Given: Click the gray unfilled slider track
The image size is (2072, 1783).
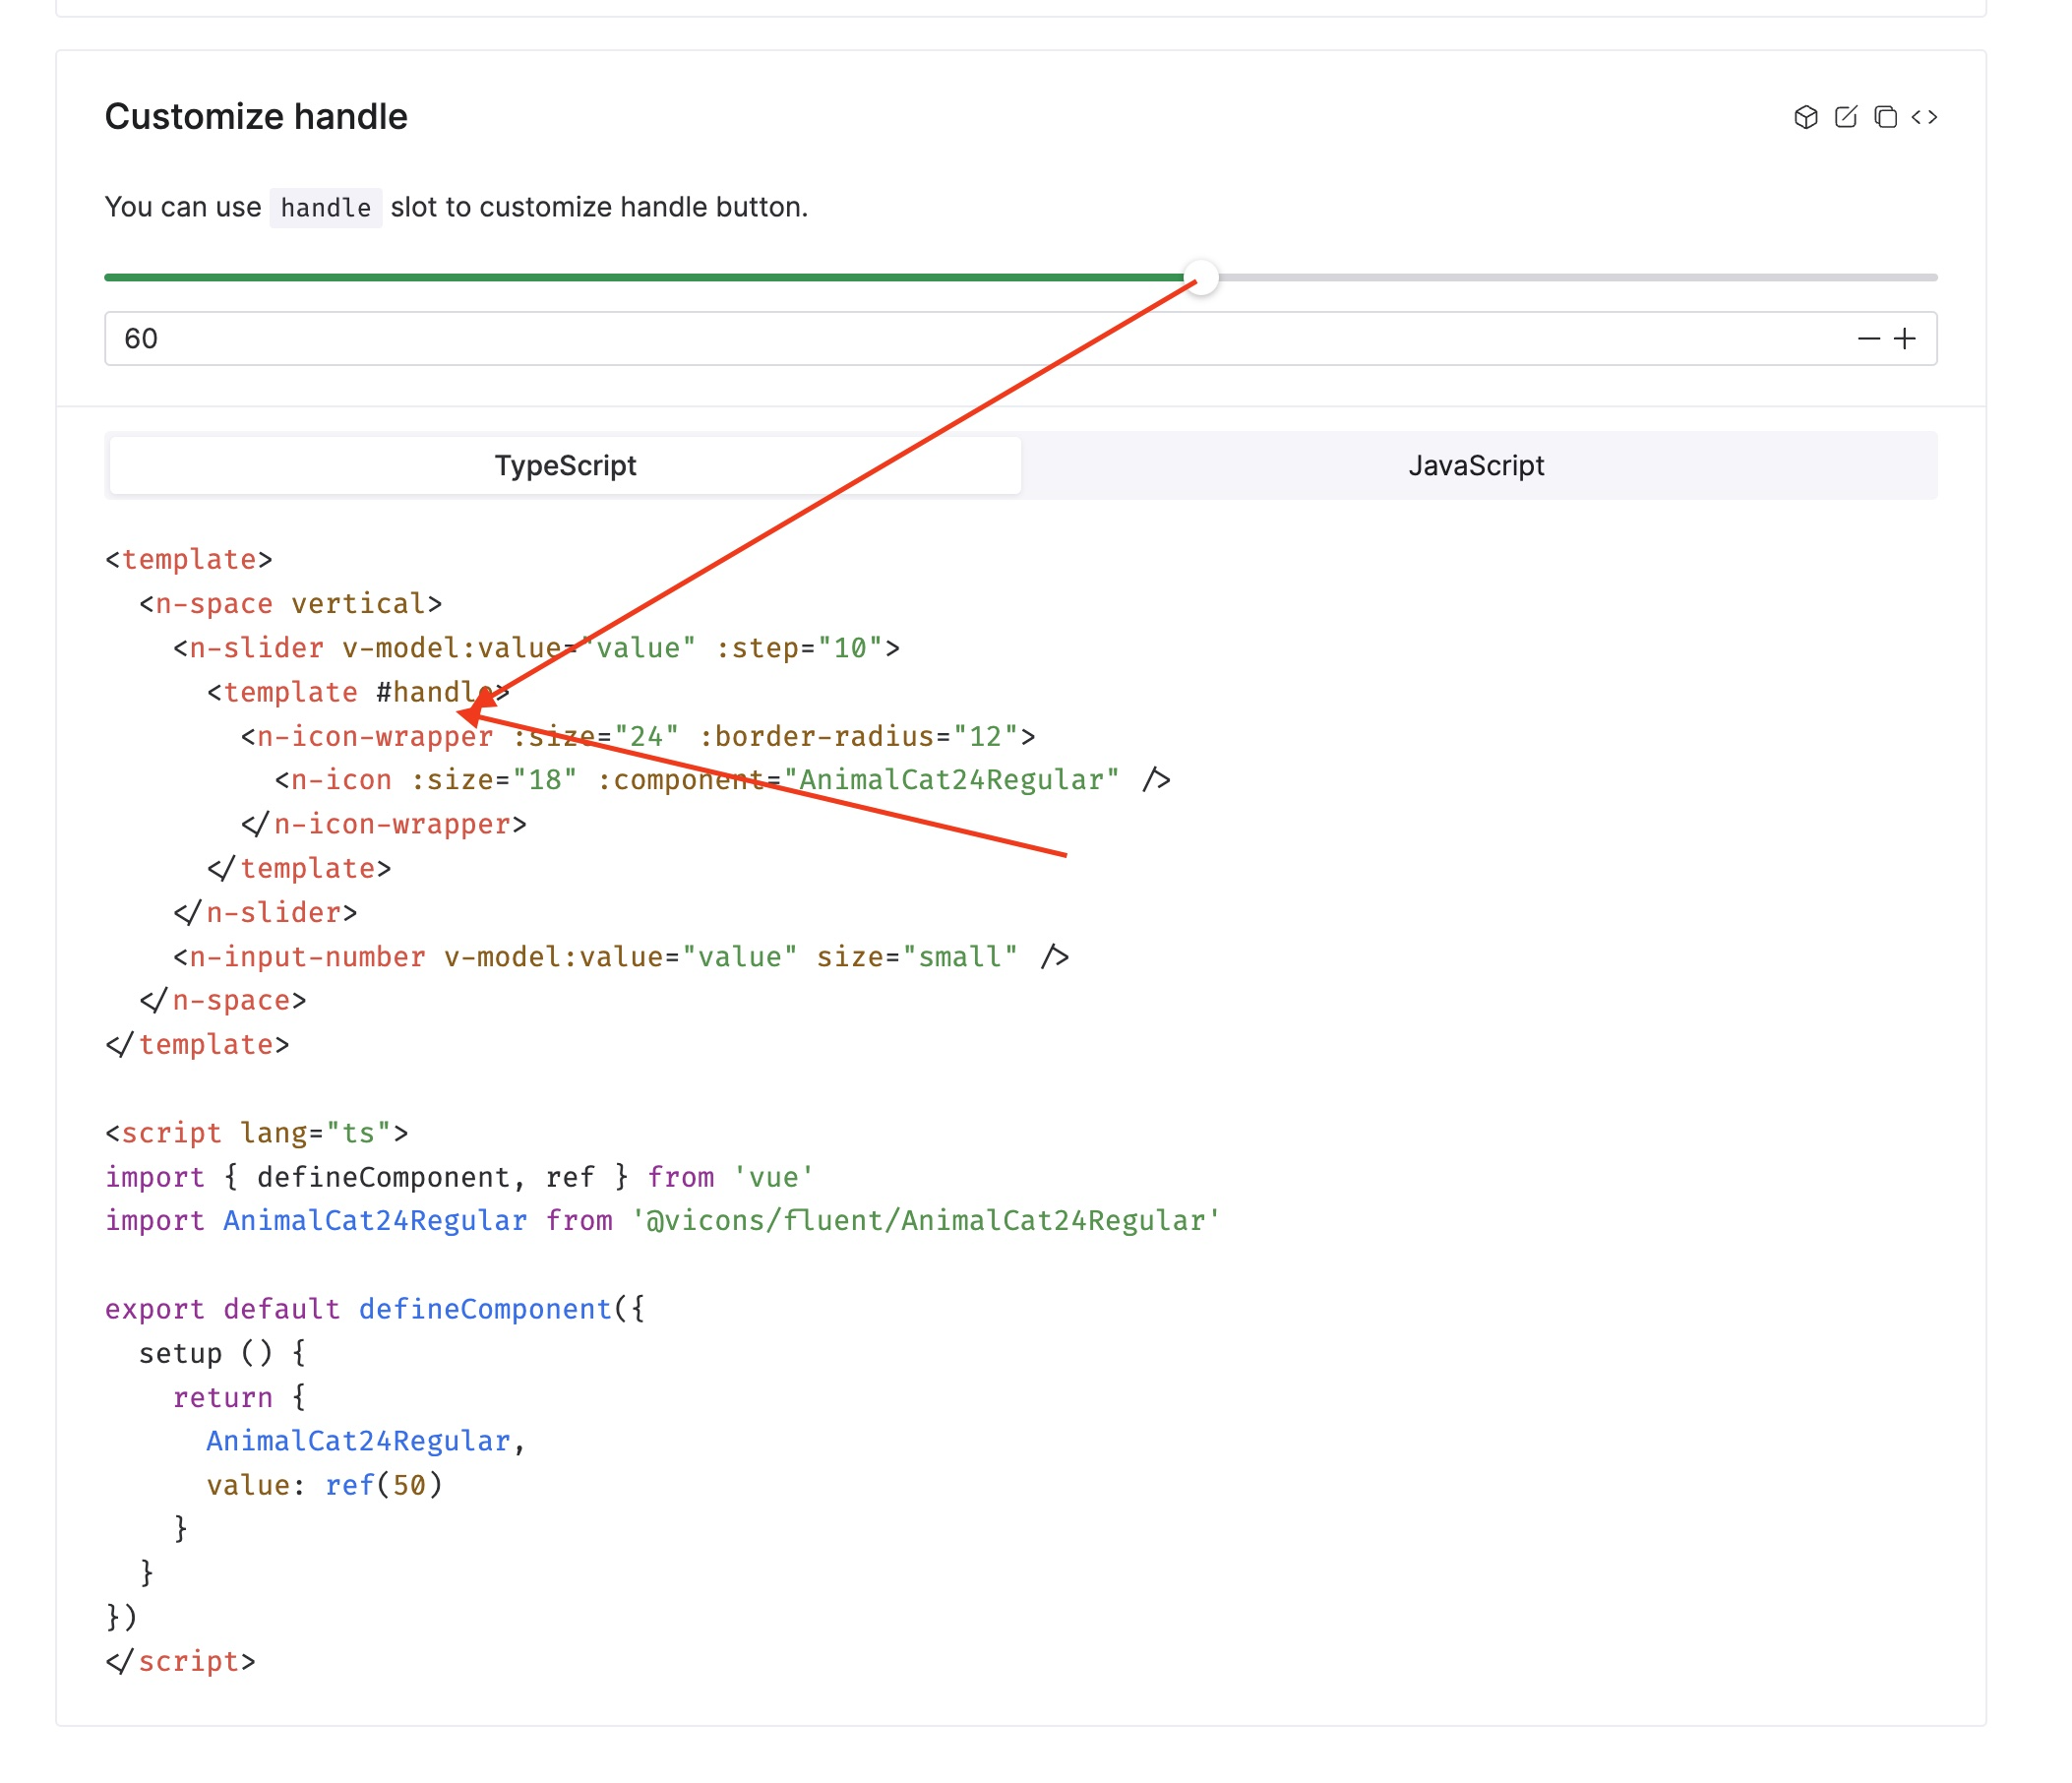Looking at the screenshot, I should coord(1600,277).
